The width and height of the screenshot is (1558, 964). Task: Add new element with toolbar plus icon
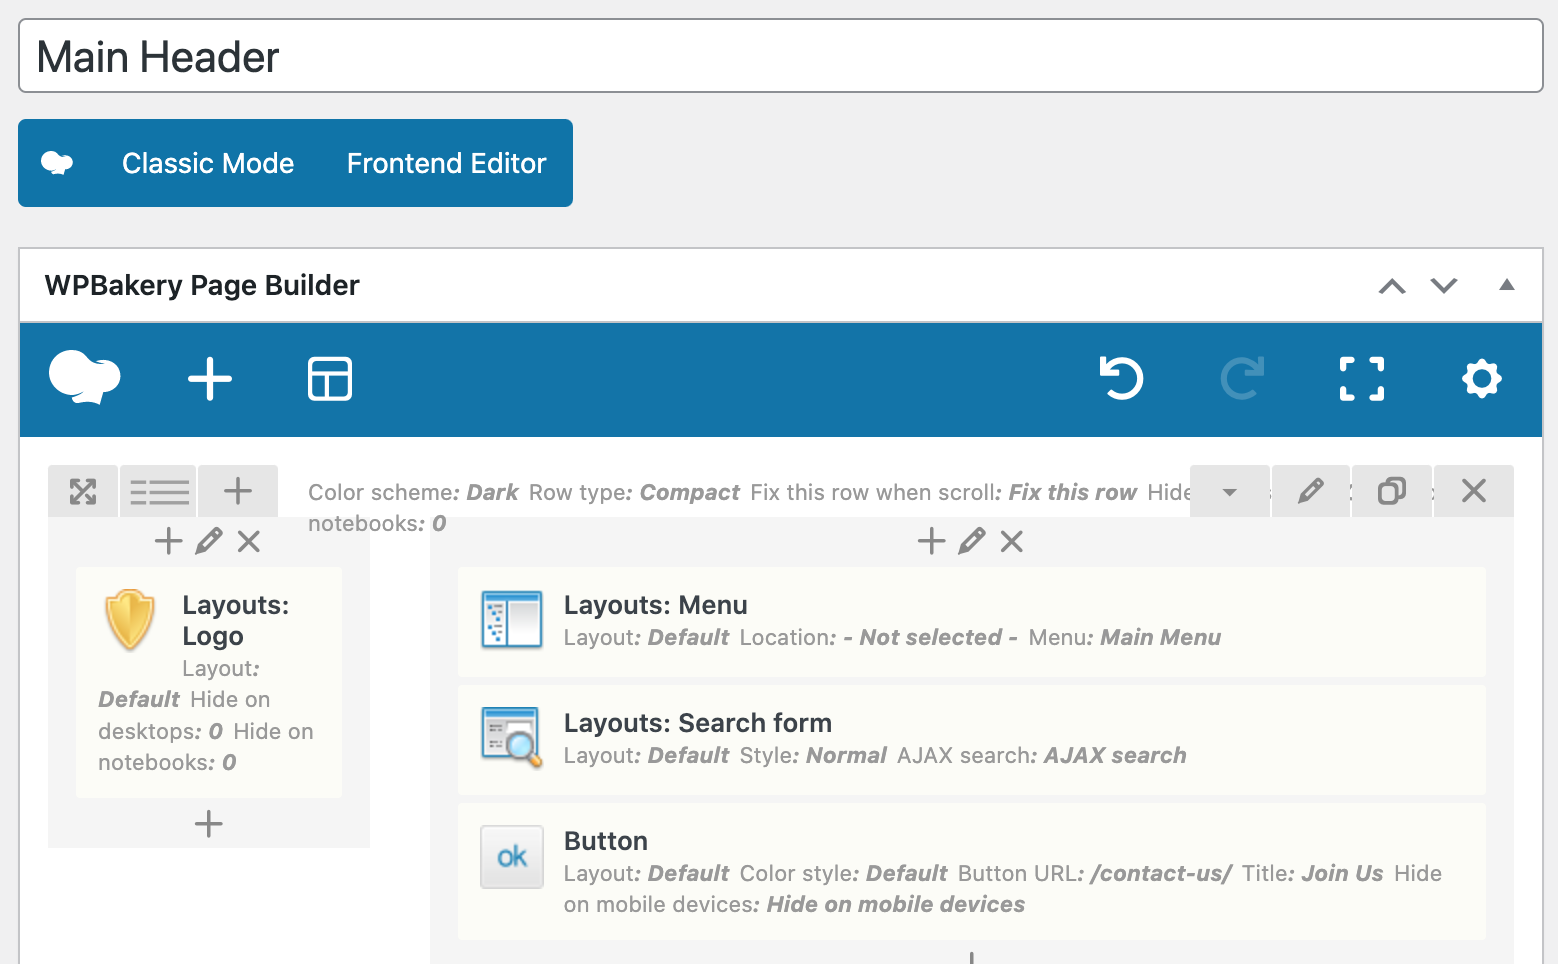tap(210, 379)
